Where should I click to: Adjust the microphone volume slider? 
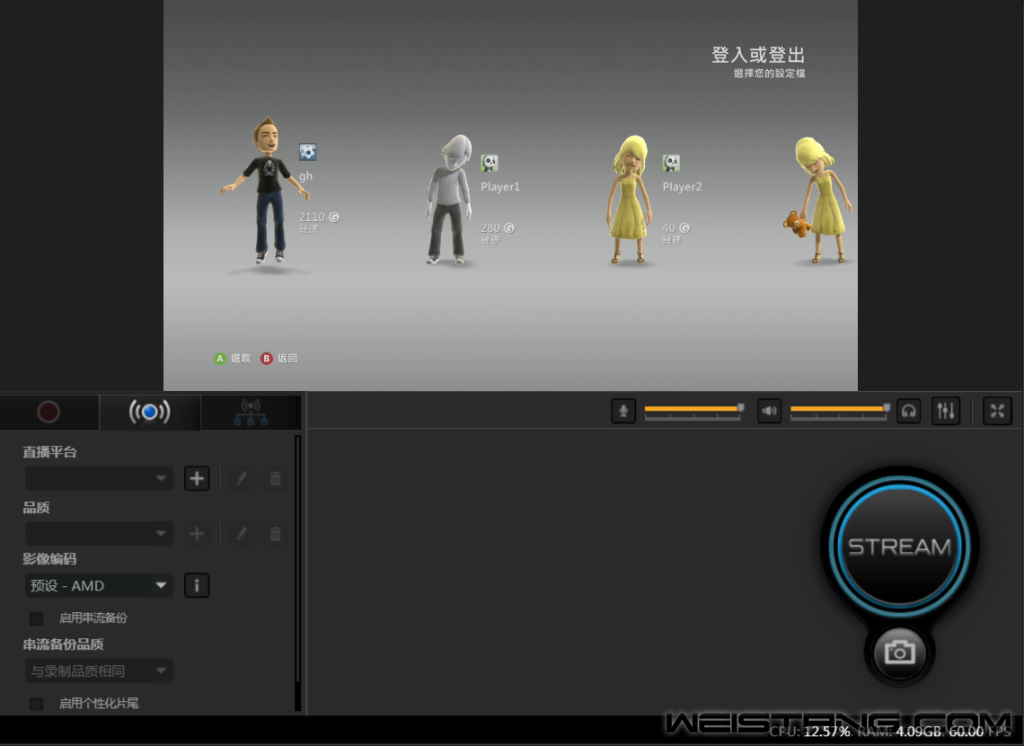(694, 410)
